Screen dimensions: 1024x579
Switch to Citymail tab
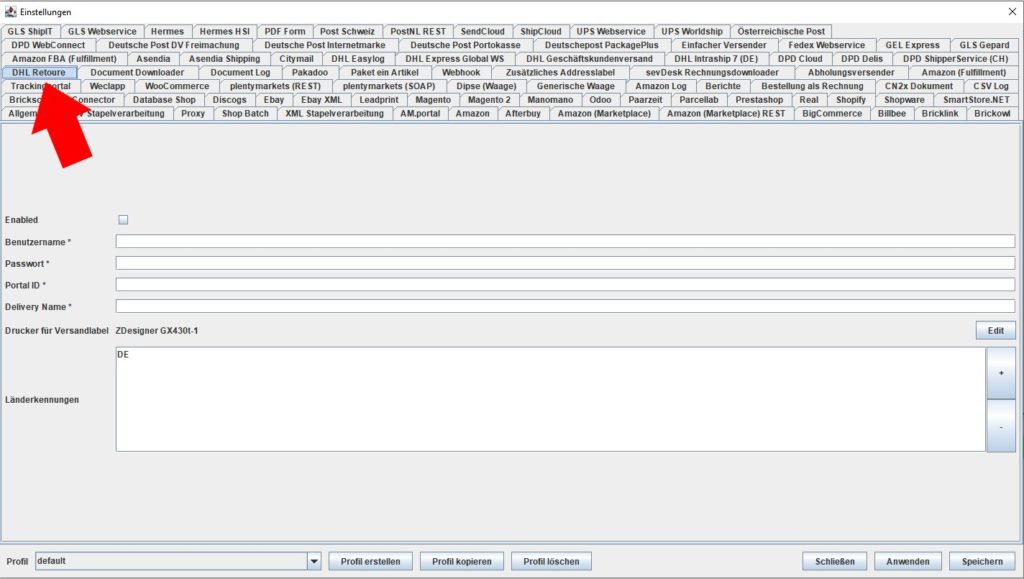pyautogui.click(x=296, y=59)
